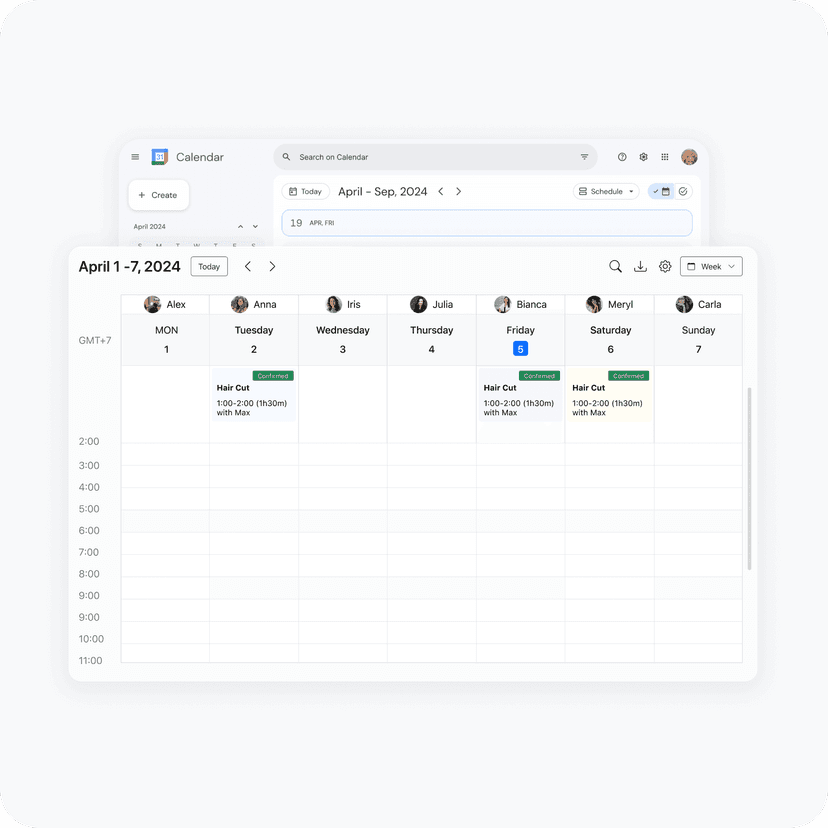This screenshot has width=828, height=828.
Task: Open search filter options icon
Action: (x=584, y=157)
